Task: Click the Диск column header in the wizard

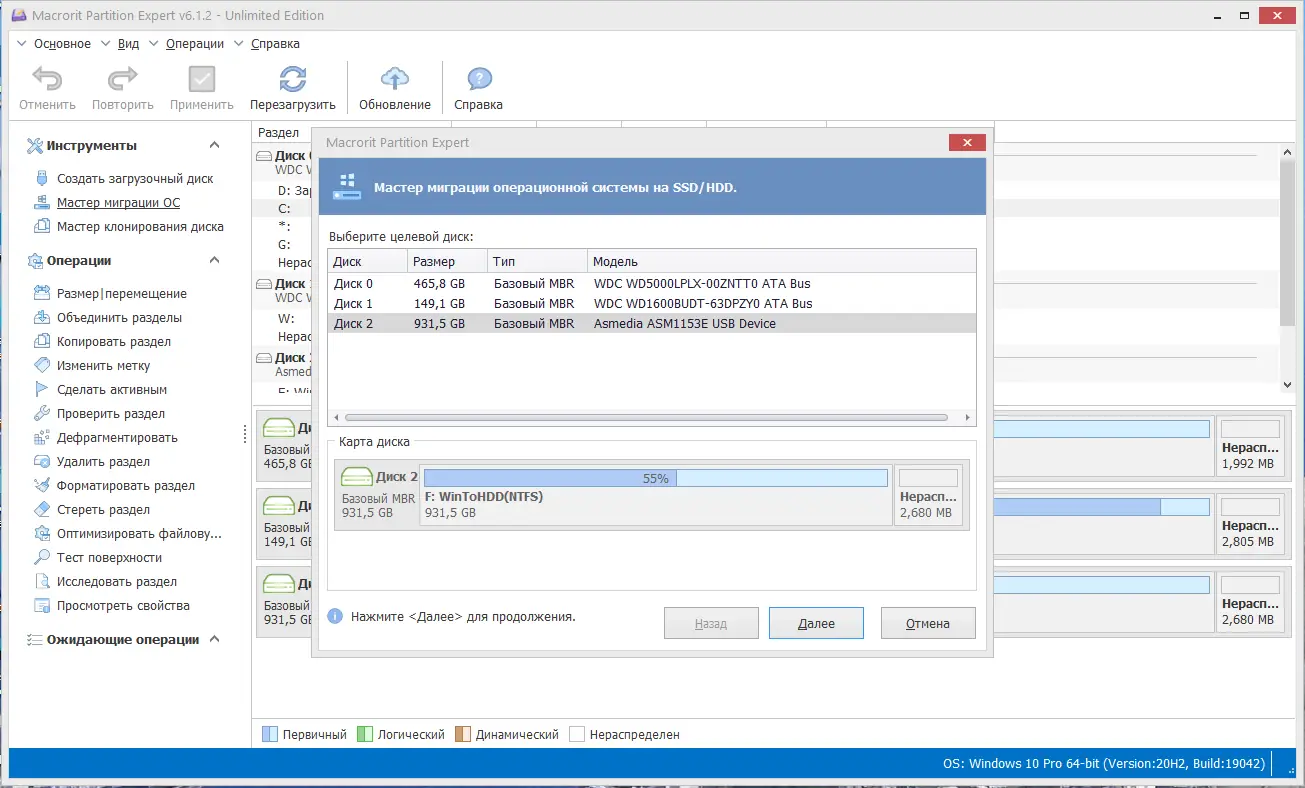Action: click(x=368, y=261)
